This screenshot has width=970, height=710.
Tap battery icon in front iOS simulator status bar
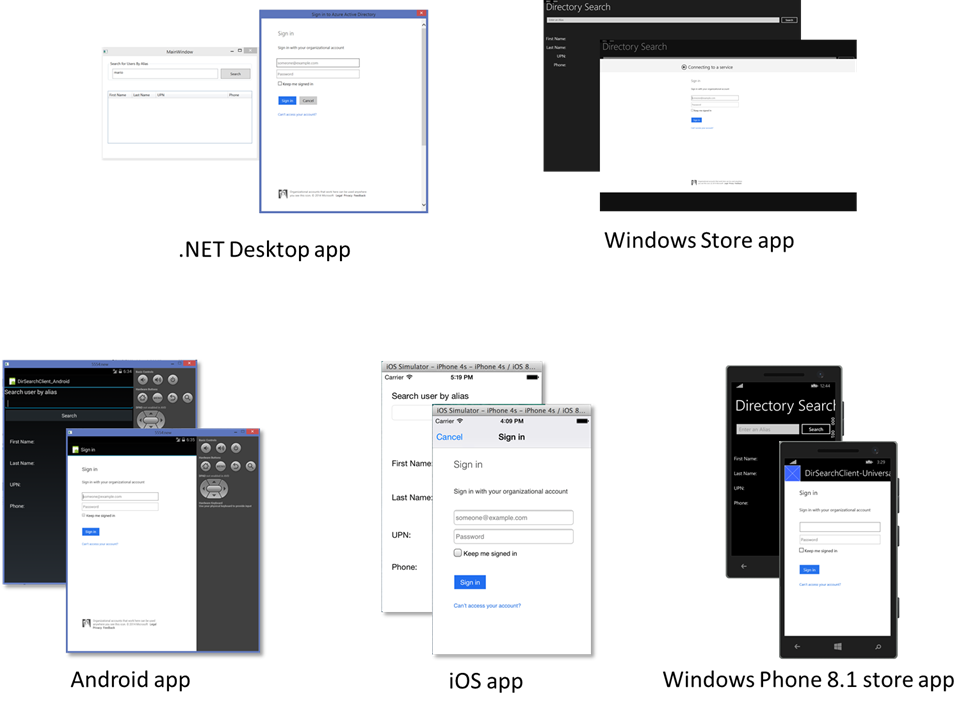[x=582, y=421]
